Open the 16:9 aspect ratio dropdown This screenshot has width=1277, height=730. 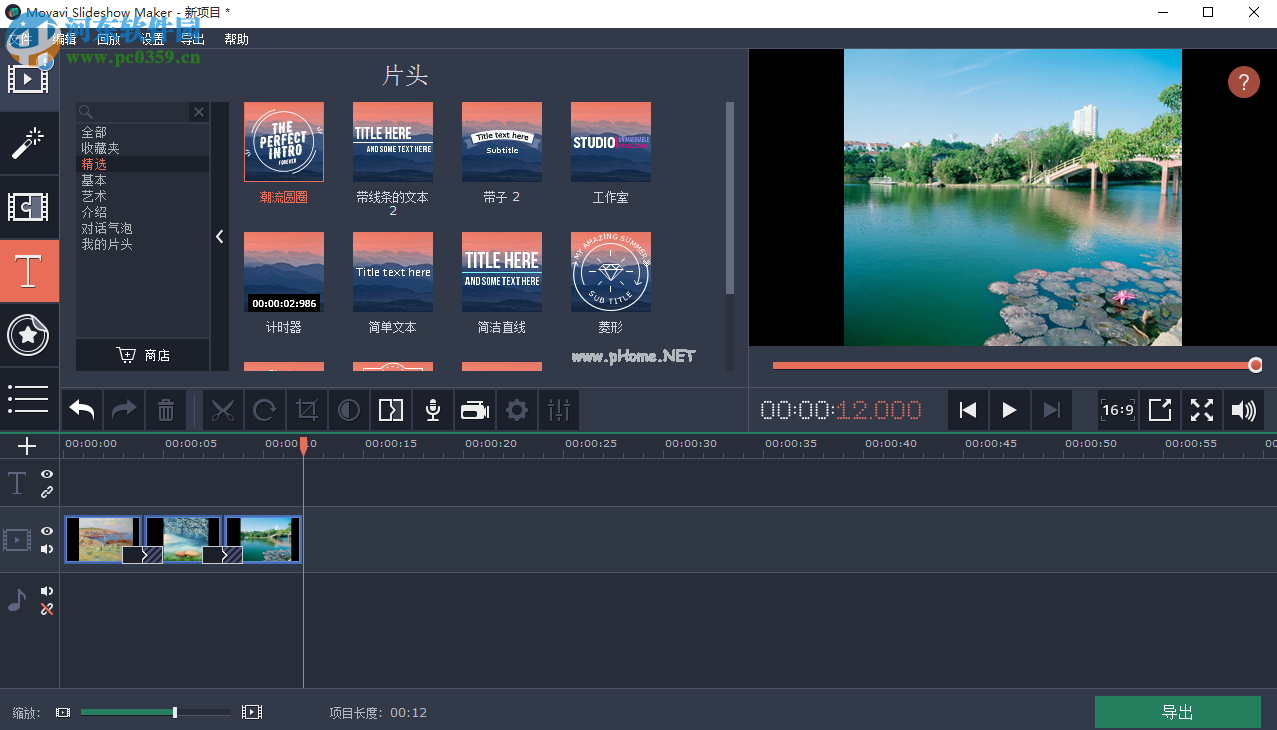click(1117, 409)
